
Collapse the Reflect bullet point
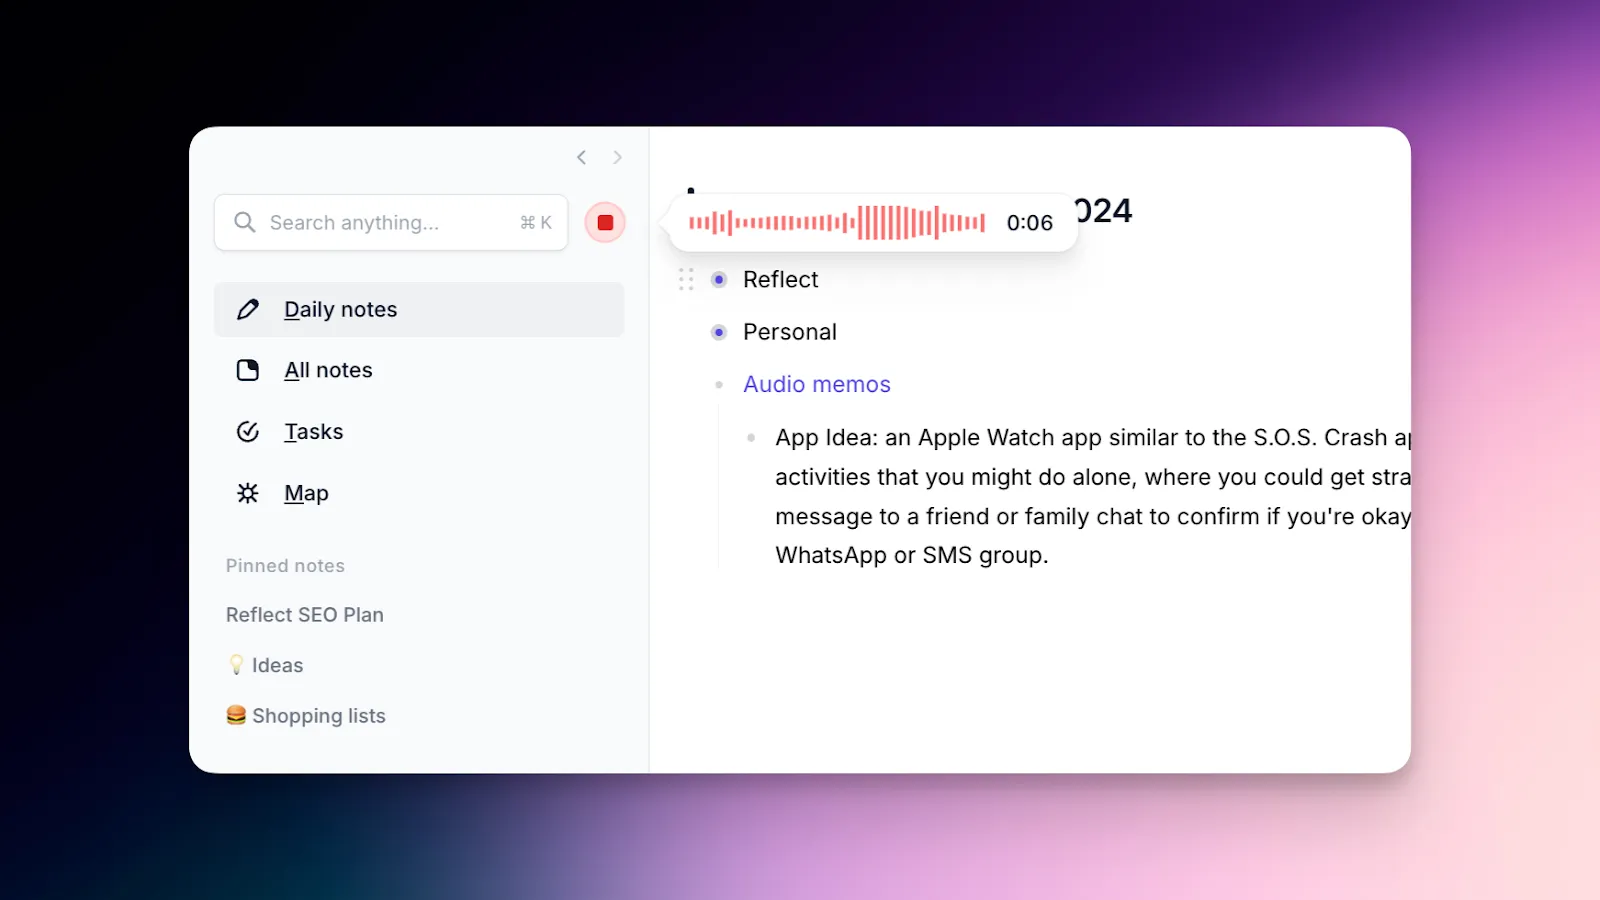click(x=719, y=280)
